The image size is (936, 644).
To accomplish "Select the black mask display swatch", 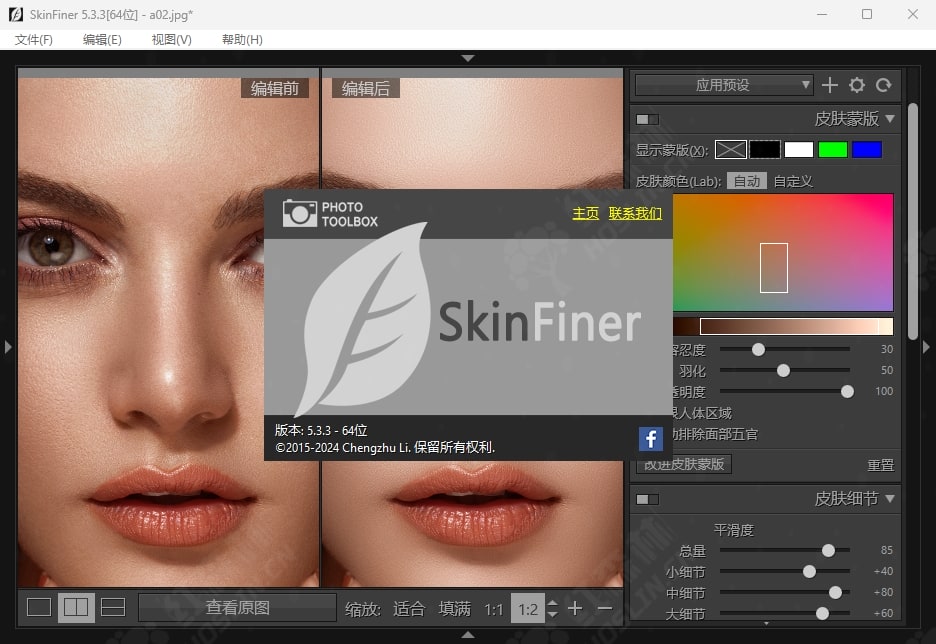I will (x=765, y=149).
